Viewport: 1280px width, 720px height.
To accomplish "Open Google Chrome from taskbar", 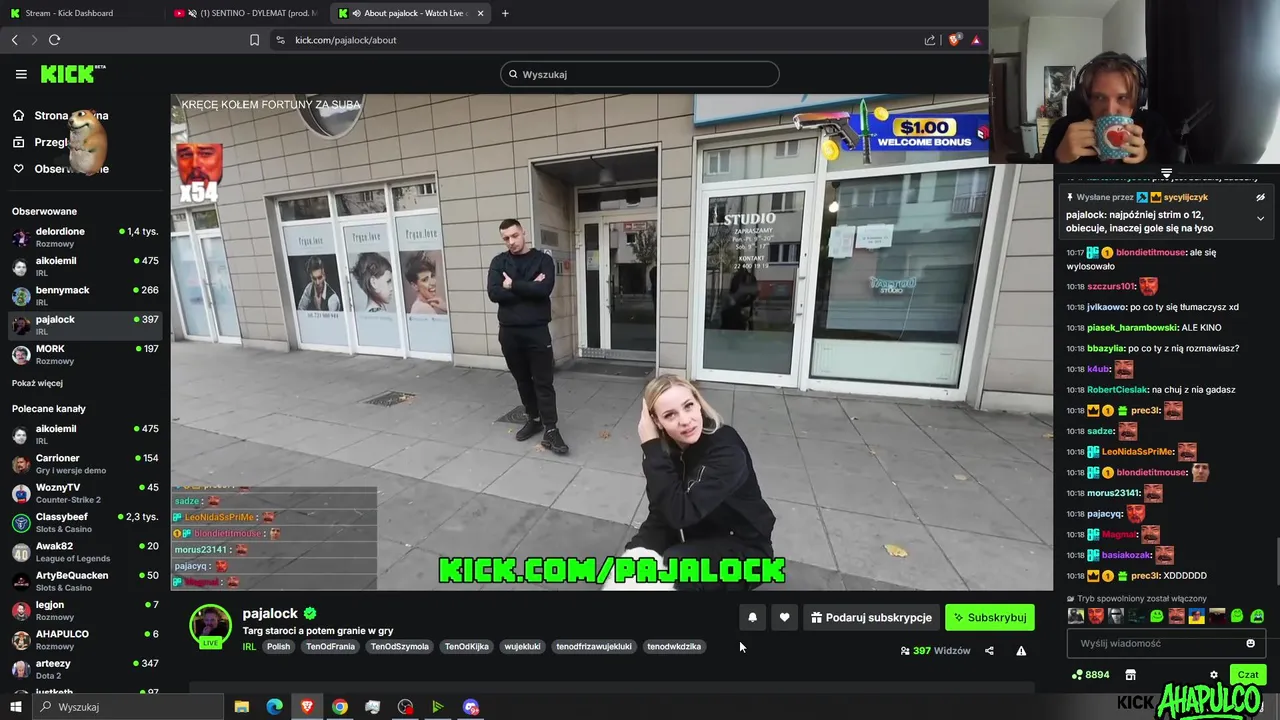I will pyautogui.click(x=340, y=707).
